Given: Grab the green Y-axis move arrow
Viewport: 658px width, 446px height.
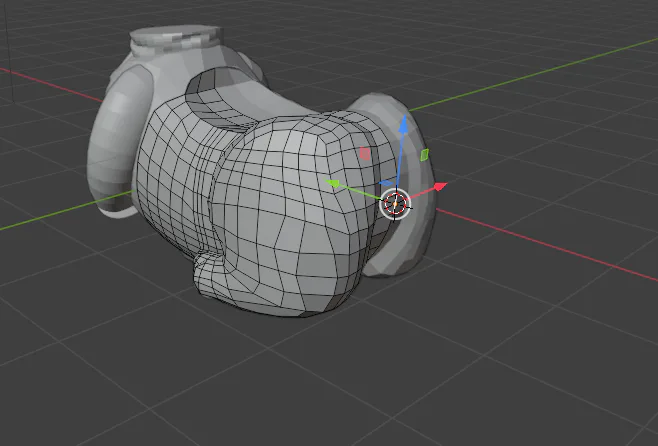Looking at the screenshot, I should click(x=333, y=183).
